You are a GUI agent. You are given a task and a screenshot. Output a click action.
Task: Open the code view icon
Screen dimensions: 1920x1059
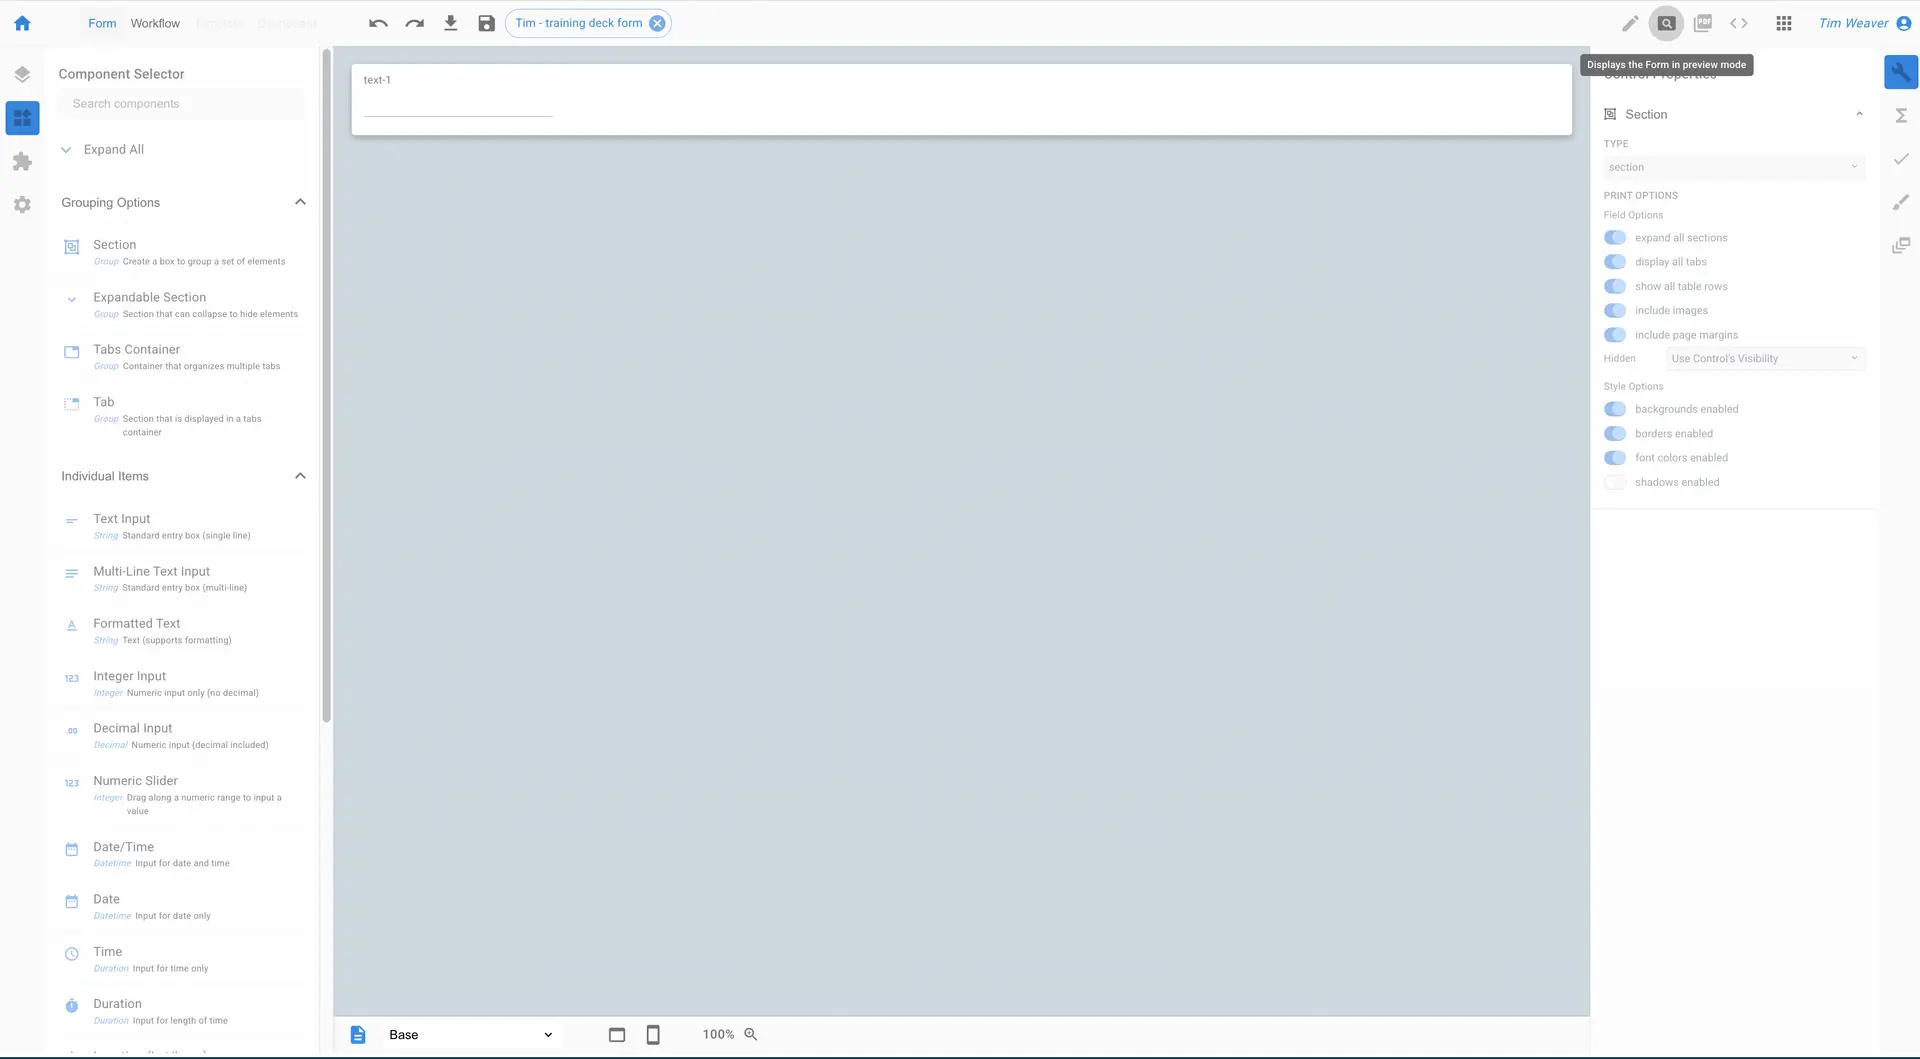point(1740,23)
